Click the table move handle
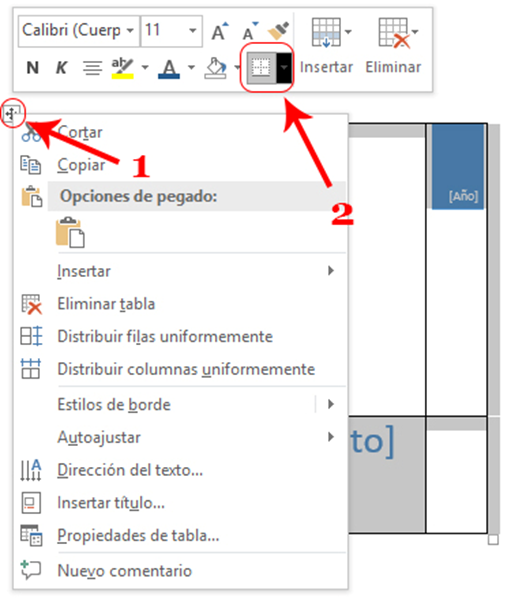 point(12,114)
